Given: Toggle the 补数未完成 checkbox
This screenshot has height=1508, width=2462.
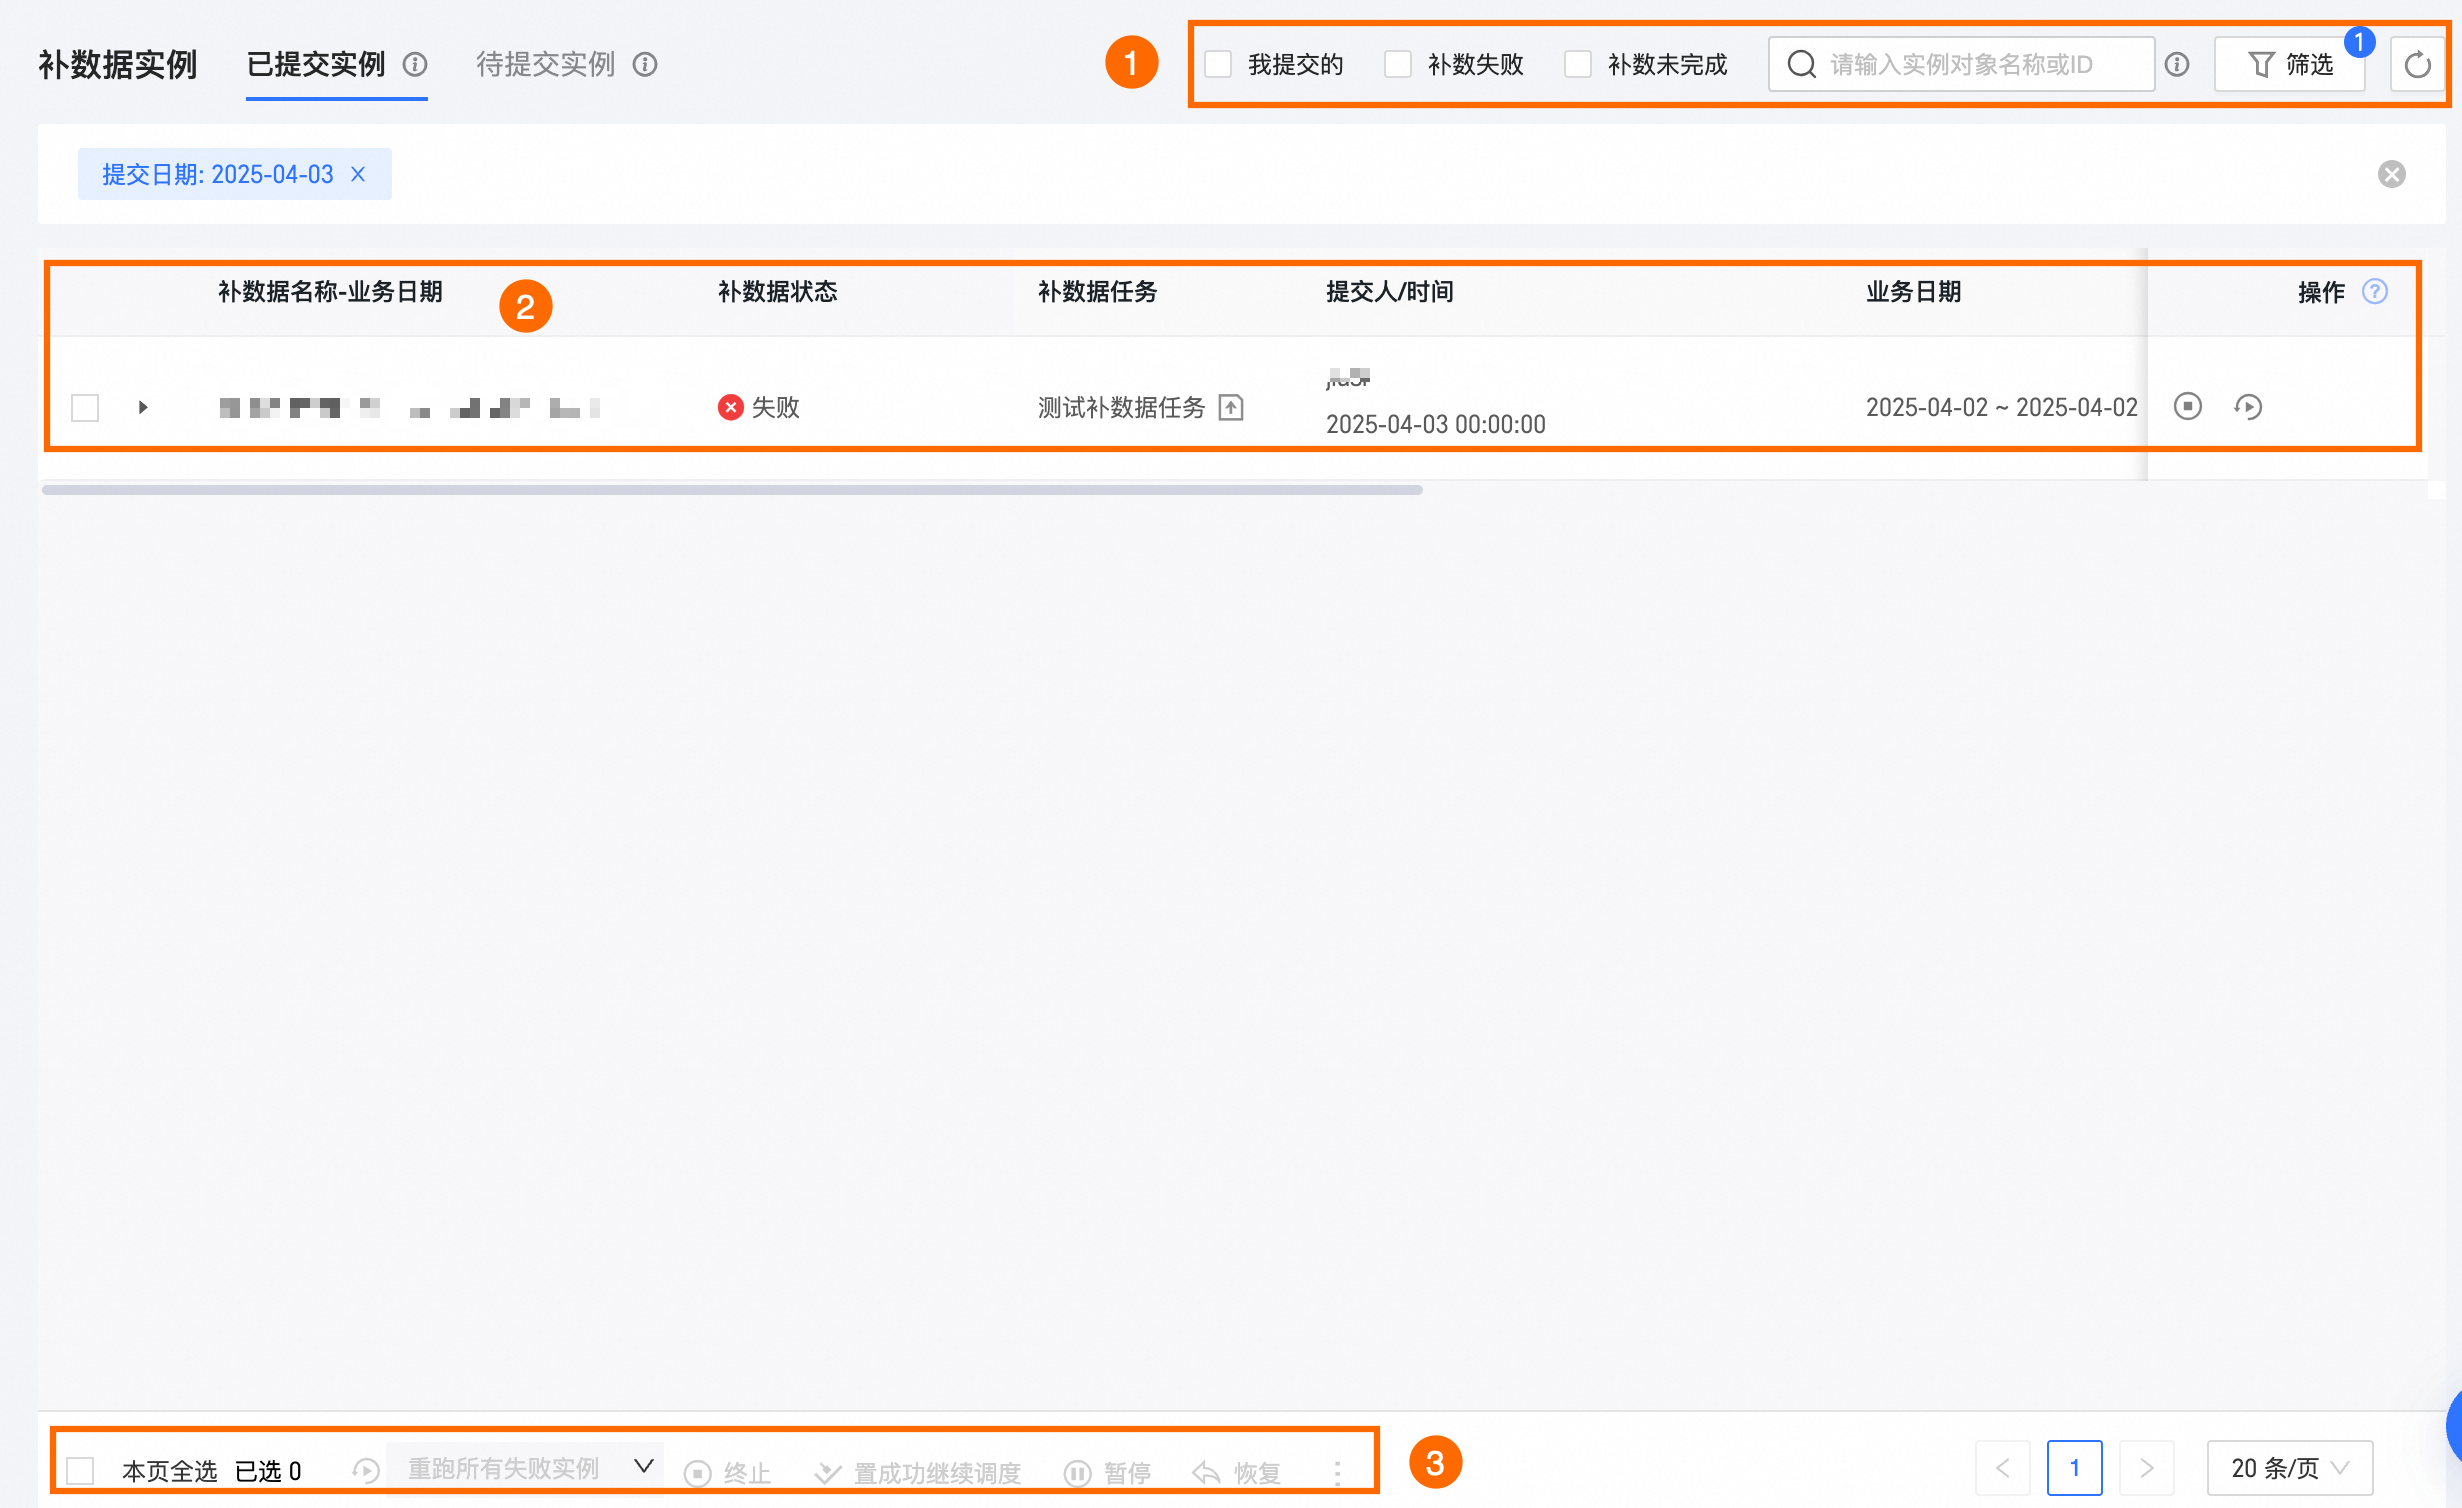Looking at the screenshot, I should point(1578,65).
